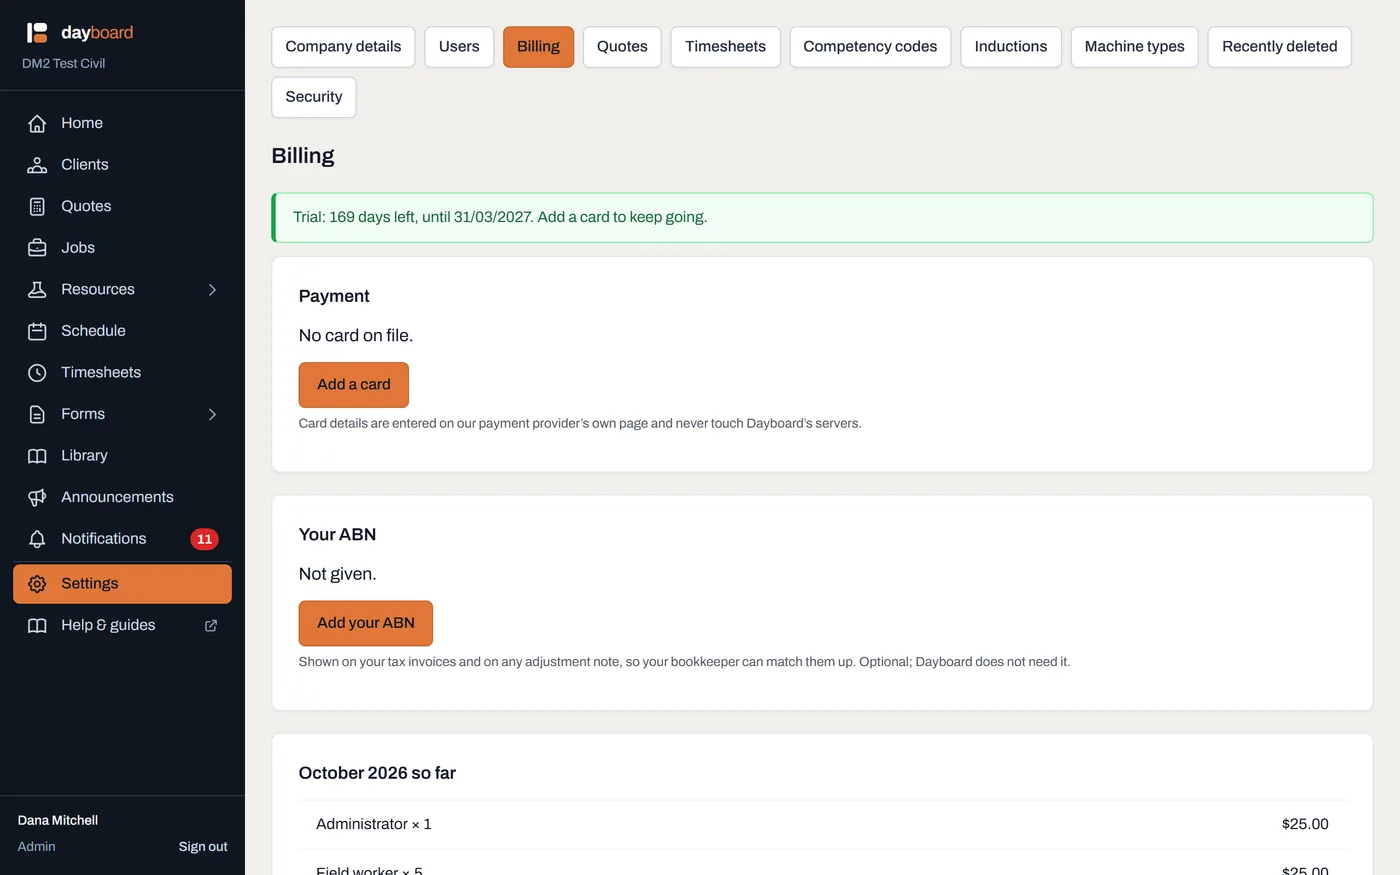Click the Notifications bell icon

click(37, 539)
